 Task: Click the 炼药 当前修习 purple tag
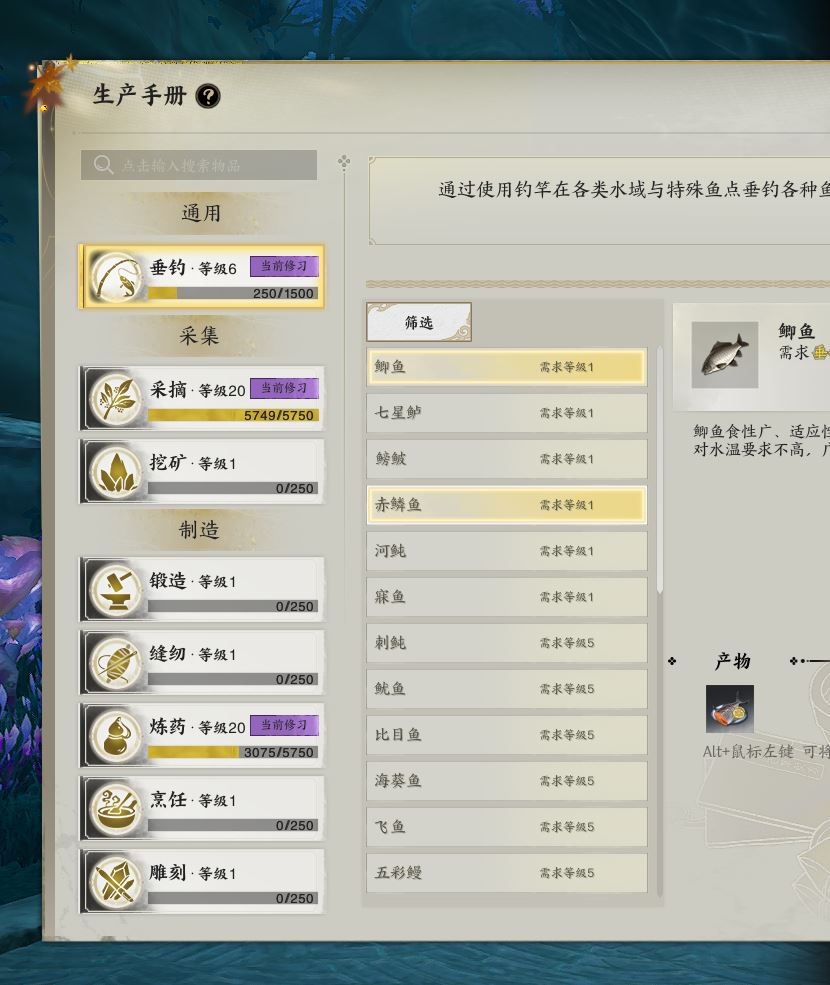coord(285,725)
